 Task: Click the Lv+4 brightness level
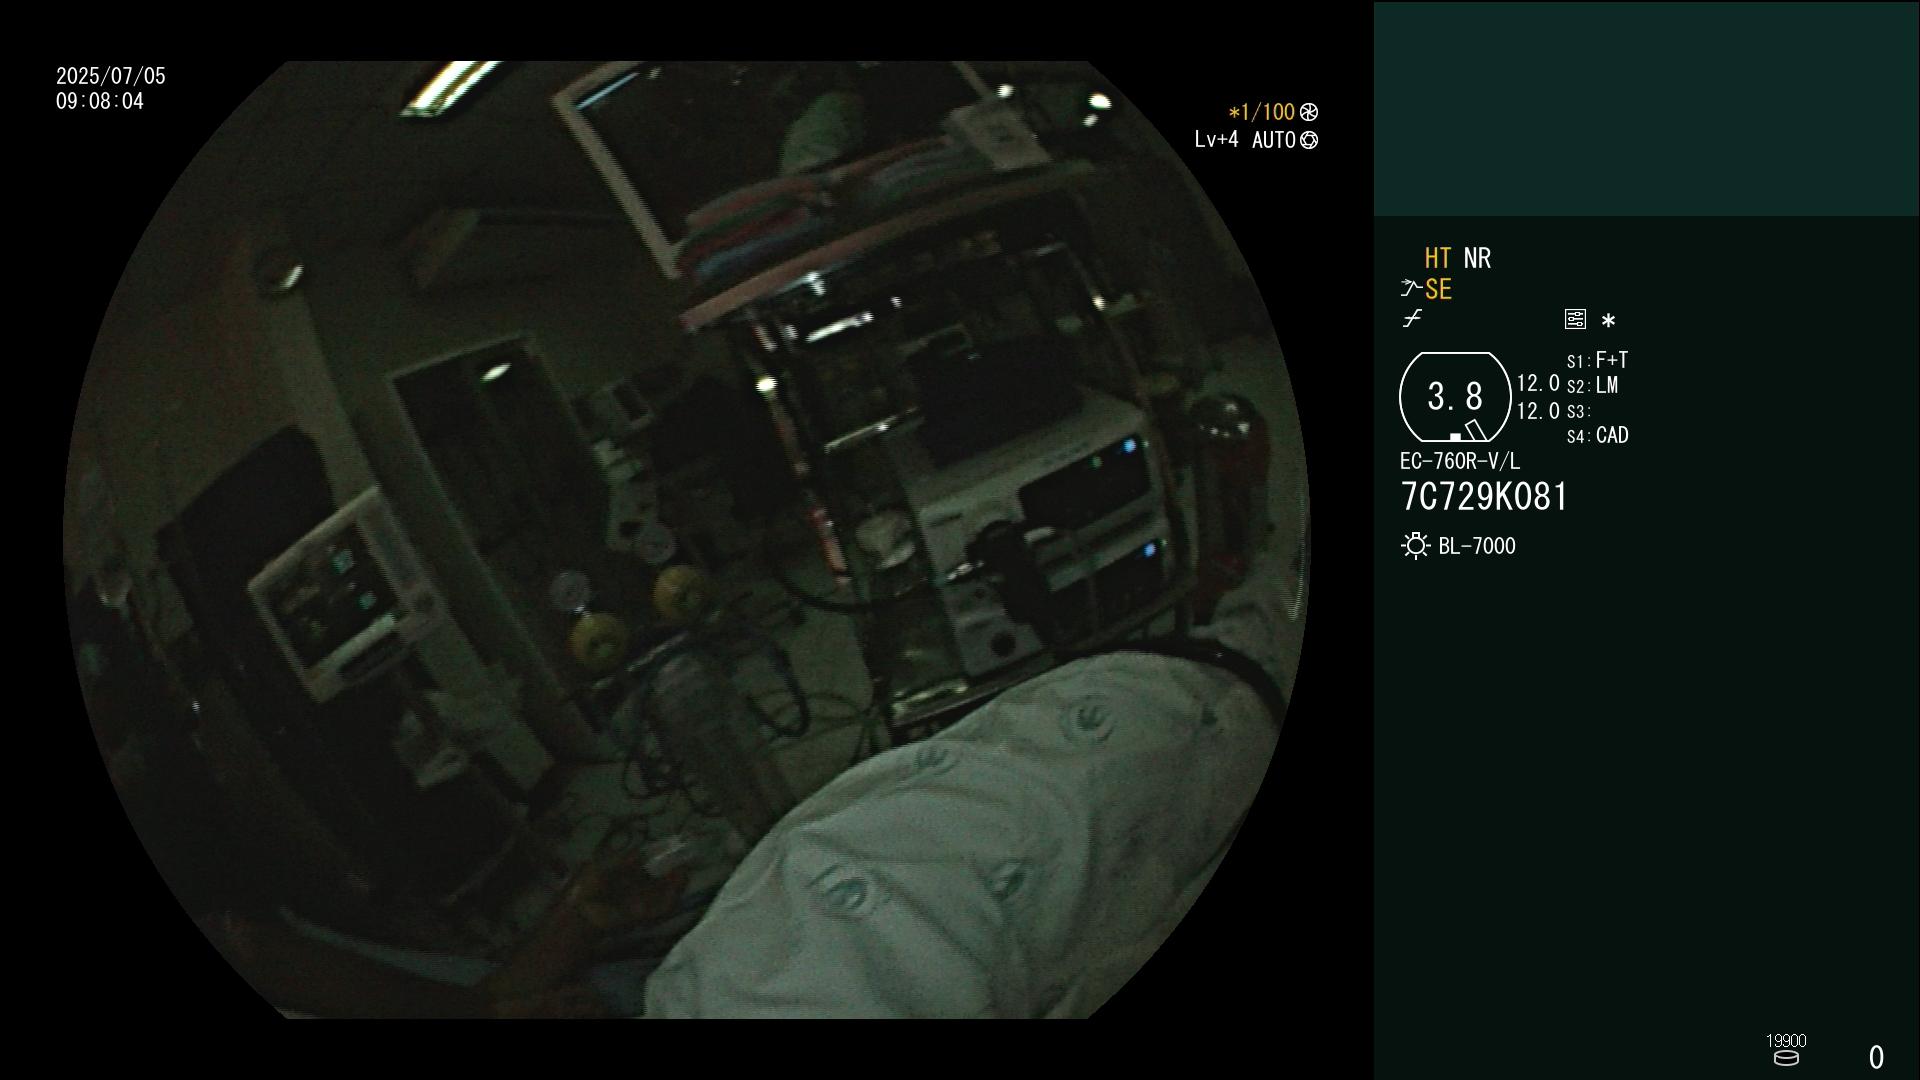coord(1216,139)
